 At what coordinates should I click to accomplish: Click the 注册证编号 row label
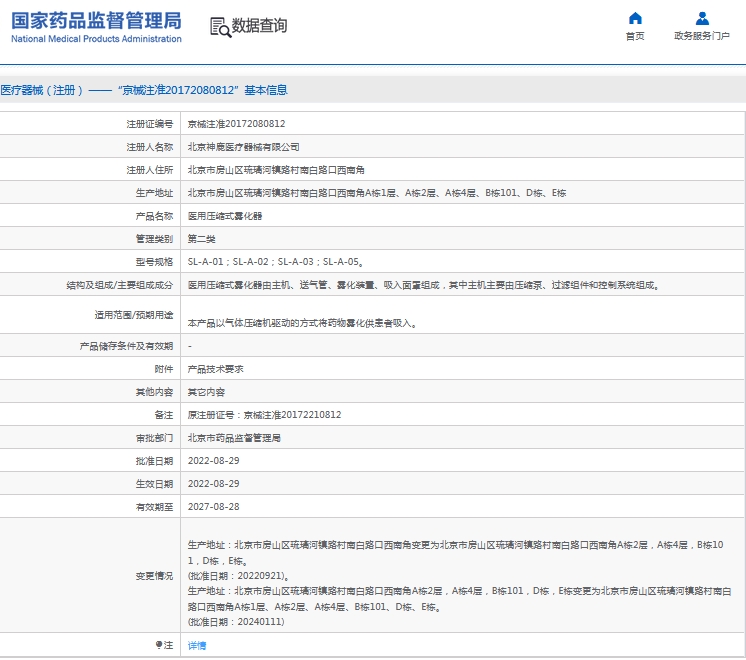click(x=150, y=124)
